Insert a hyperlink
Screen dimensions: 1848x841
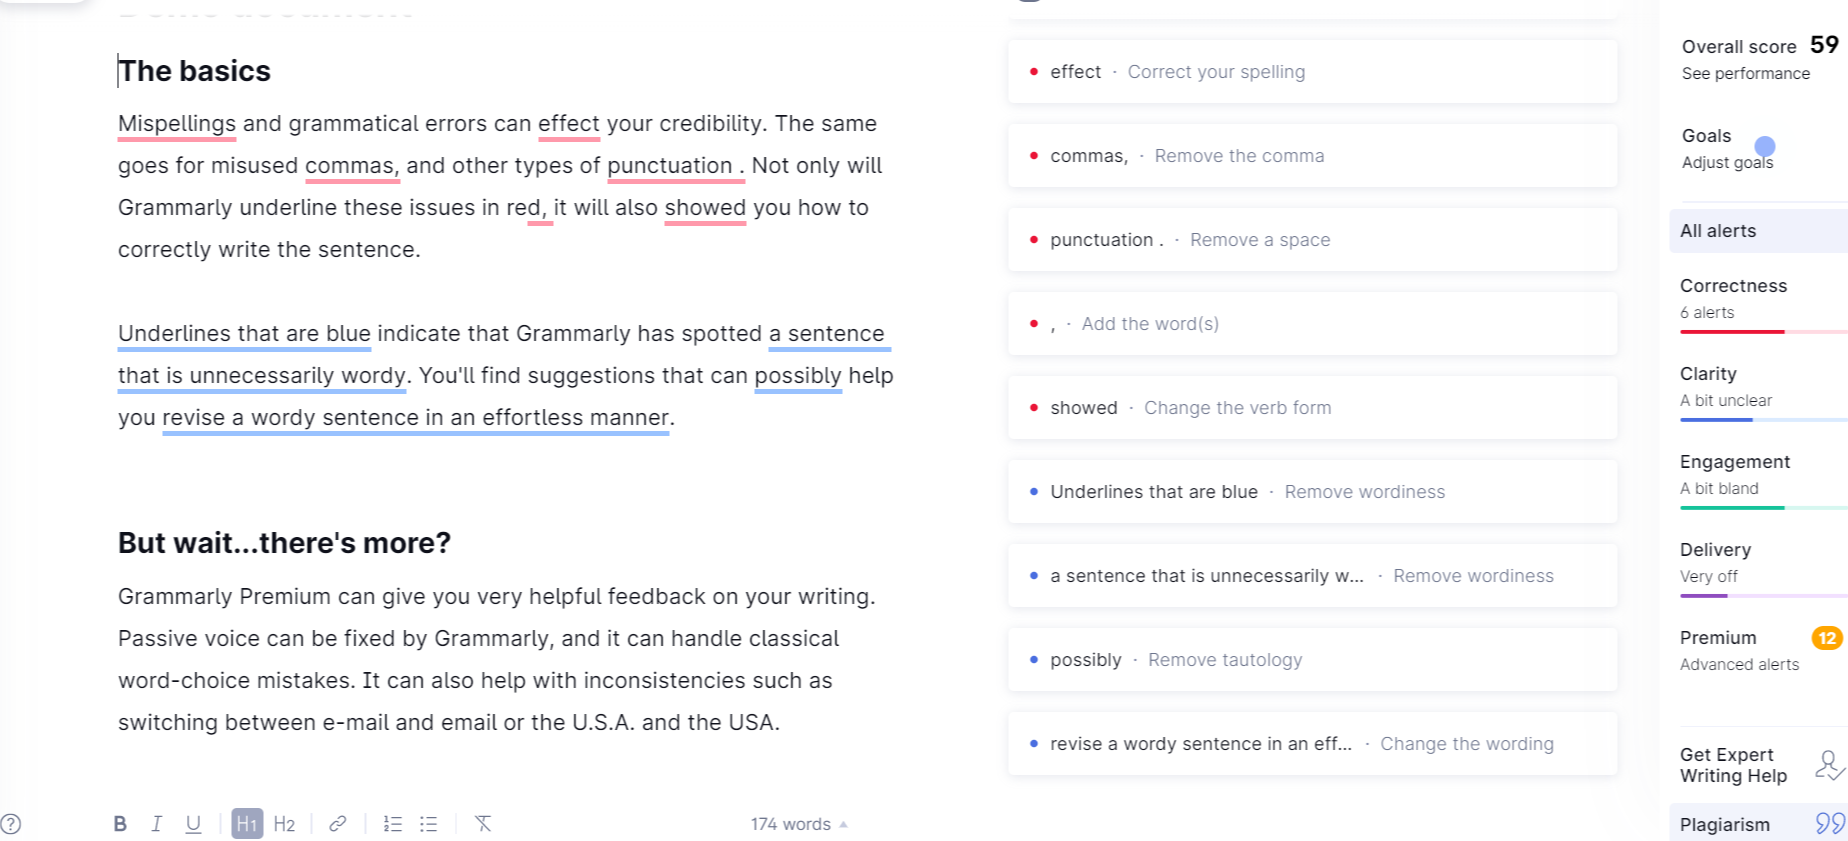[x=338, y=823]
